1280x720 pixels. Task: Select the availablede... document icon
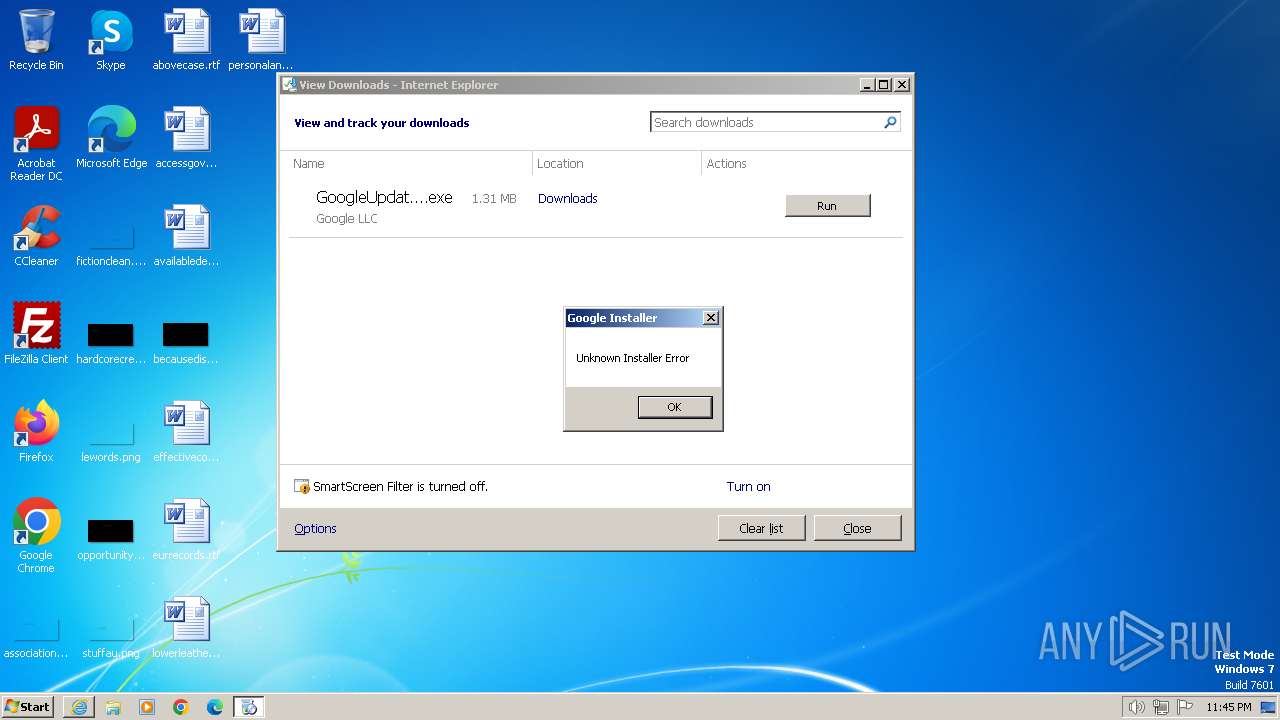(186, 236)
